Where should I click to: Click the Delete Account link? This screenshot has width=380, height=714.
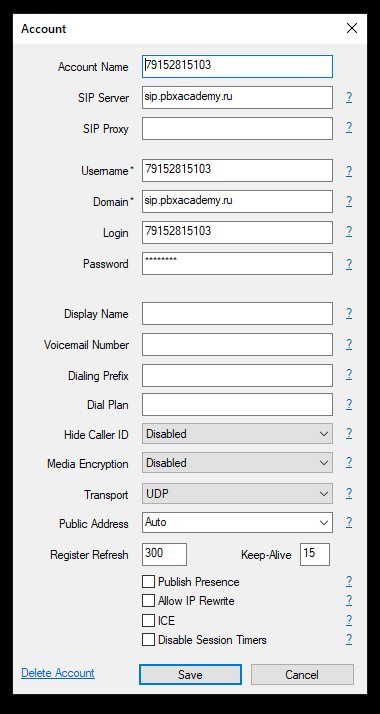pos(58,673)
